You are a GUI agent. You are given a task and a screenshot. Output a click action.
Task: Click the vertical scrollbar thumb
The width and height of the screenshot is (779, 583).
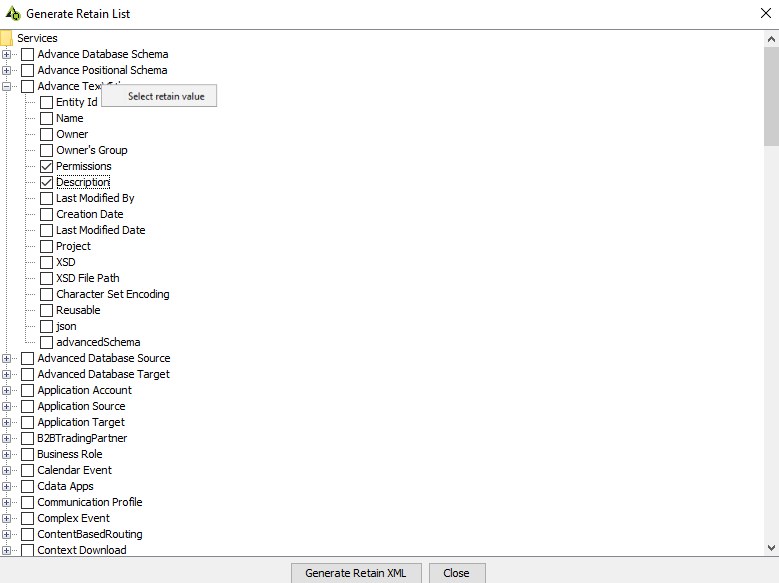pos(770,95)
